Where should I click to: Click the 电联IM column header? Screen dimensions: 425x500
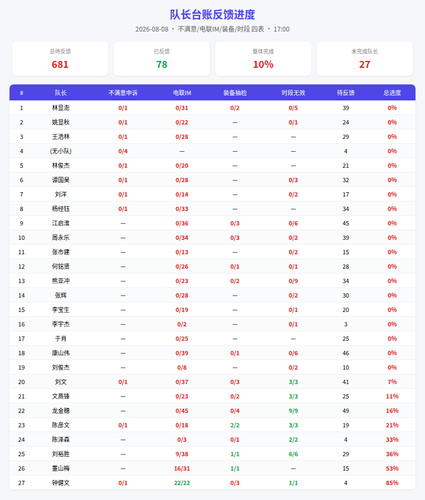click(x=182, y=93)
